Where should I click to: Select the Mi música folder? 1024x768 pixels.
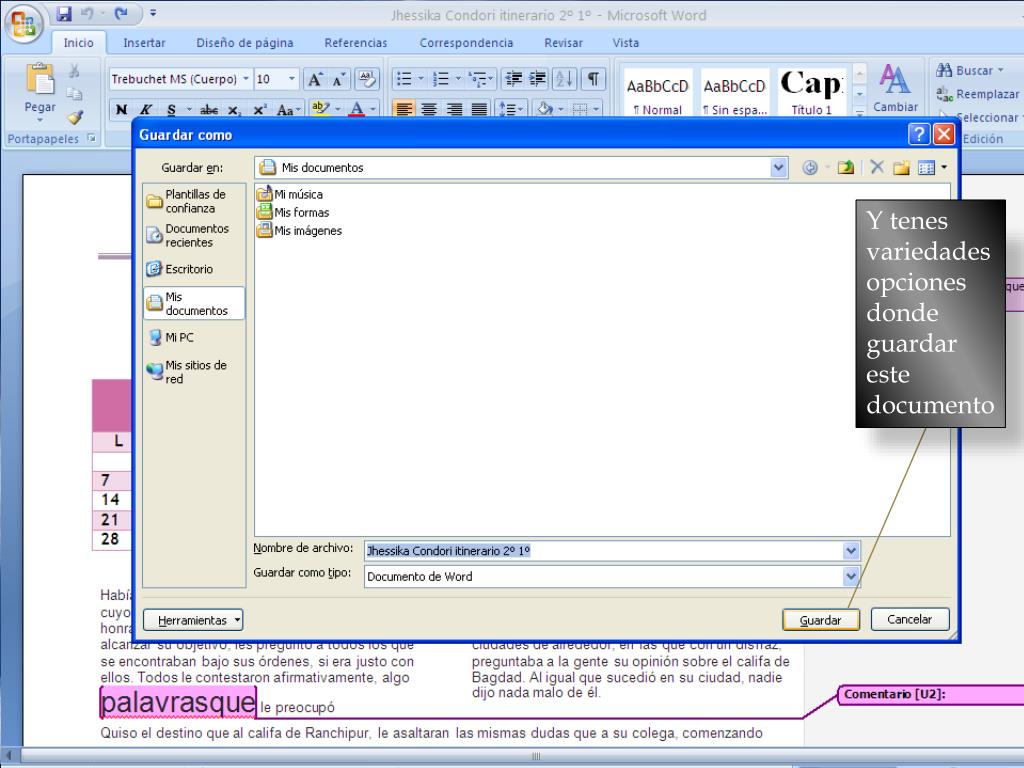point(289,194)
